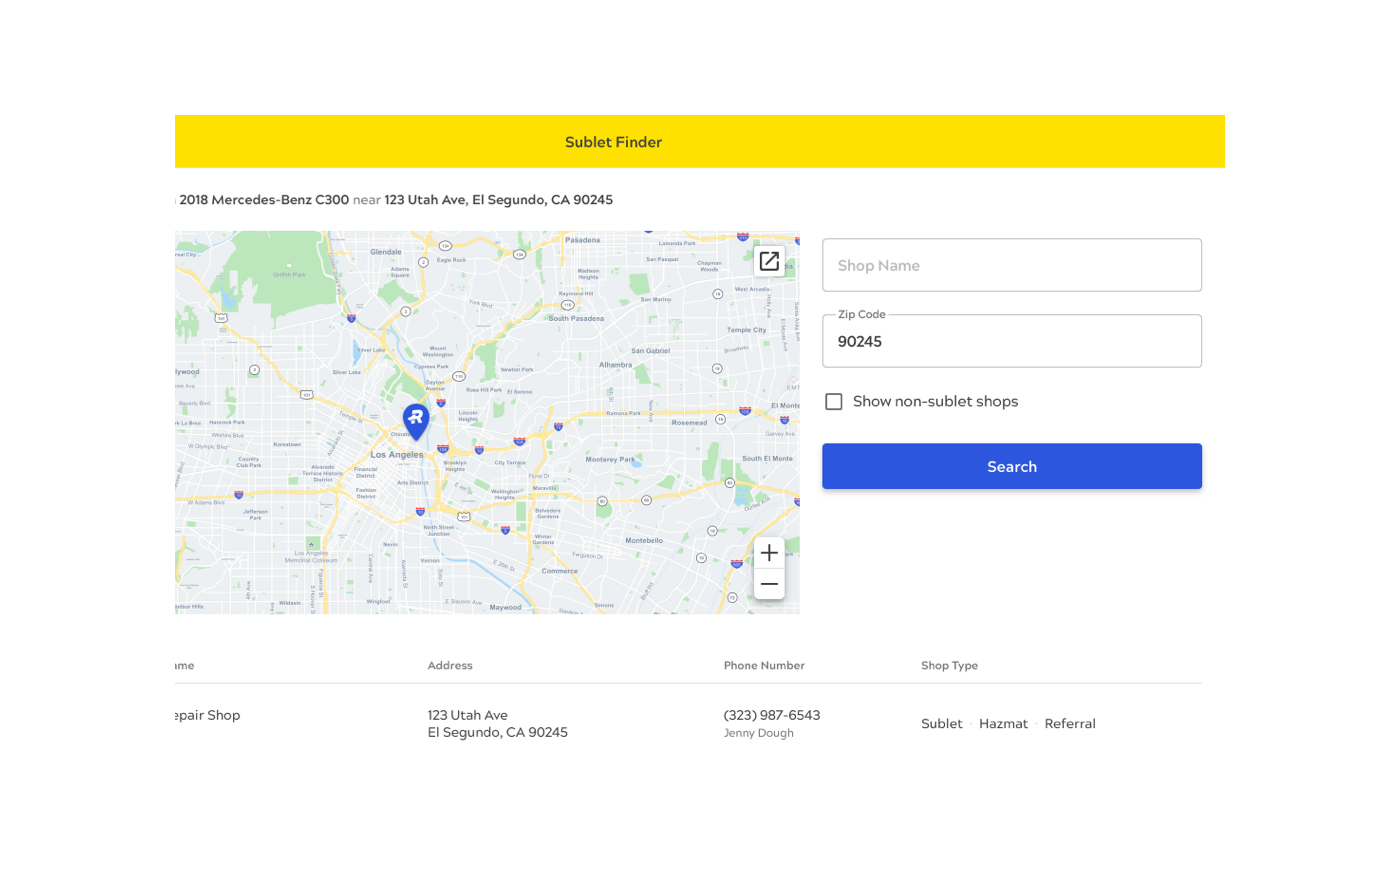Screen dimensions: 1400x876
Task: Focus the Shop Name input field
Action: coord(1011,265)
